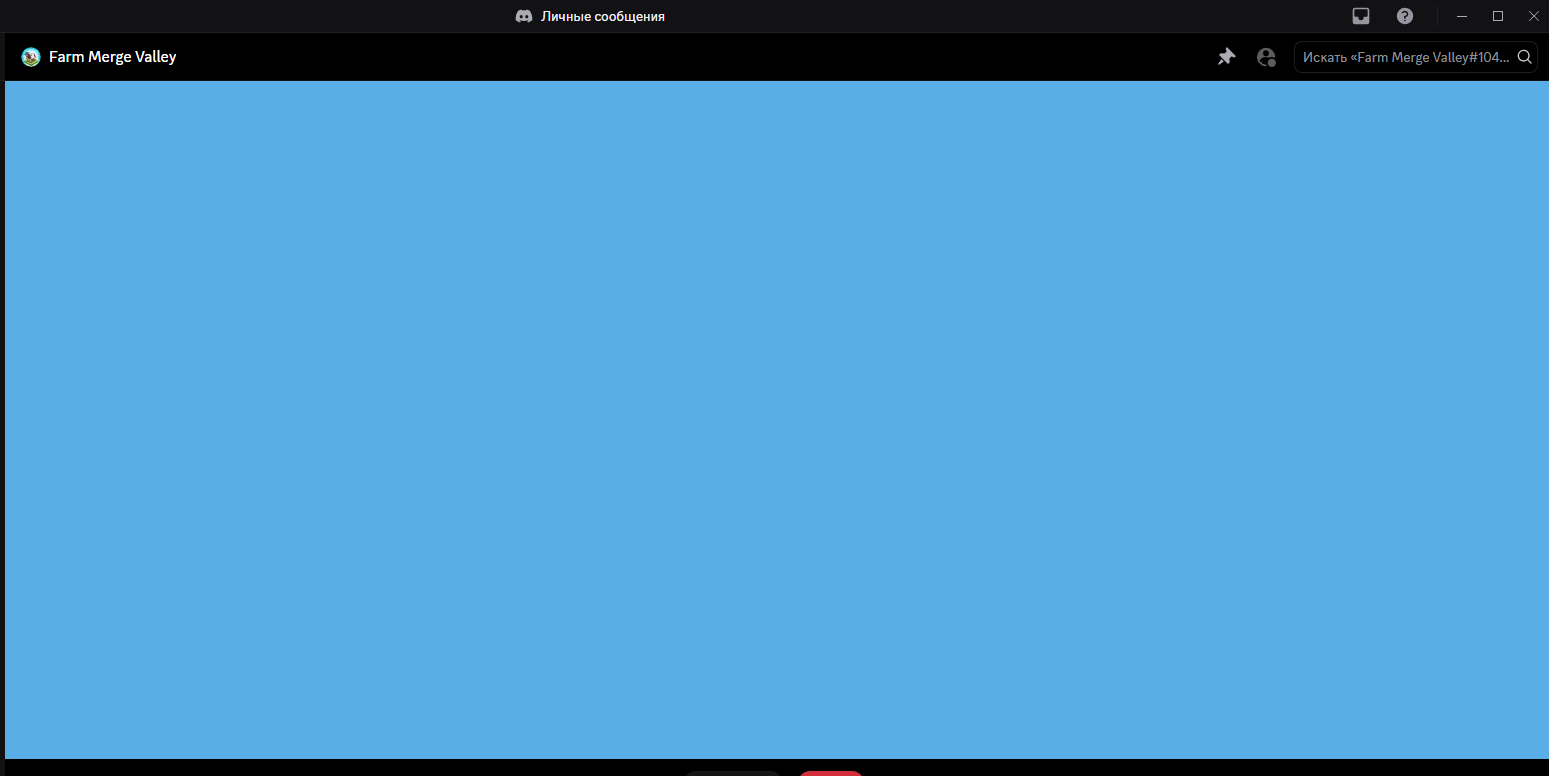Show pinned messages via pin icon
This screenshot has height=776, width=1549.
click(1226, 57)
